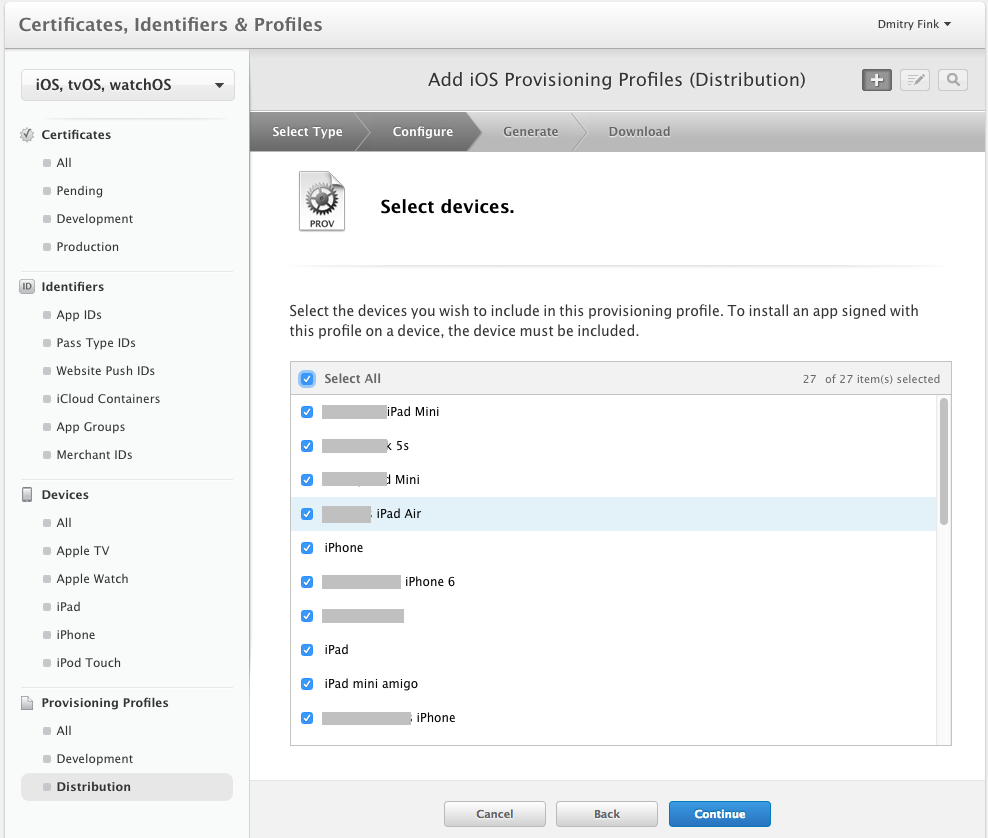Click the Devices section phone icon
The width and height of the screenshot is (988, 838).
[x=27, y=495]
